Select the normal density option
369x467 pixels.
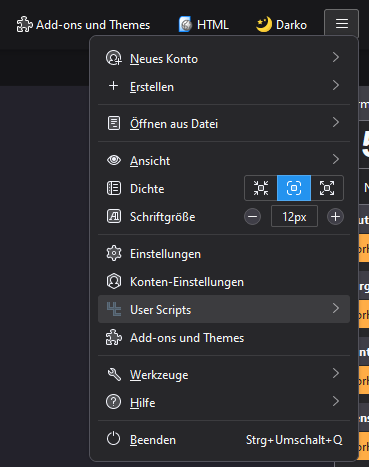(294, 188)
